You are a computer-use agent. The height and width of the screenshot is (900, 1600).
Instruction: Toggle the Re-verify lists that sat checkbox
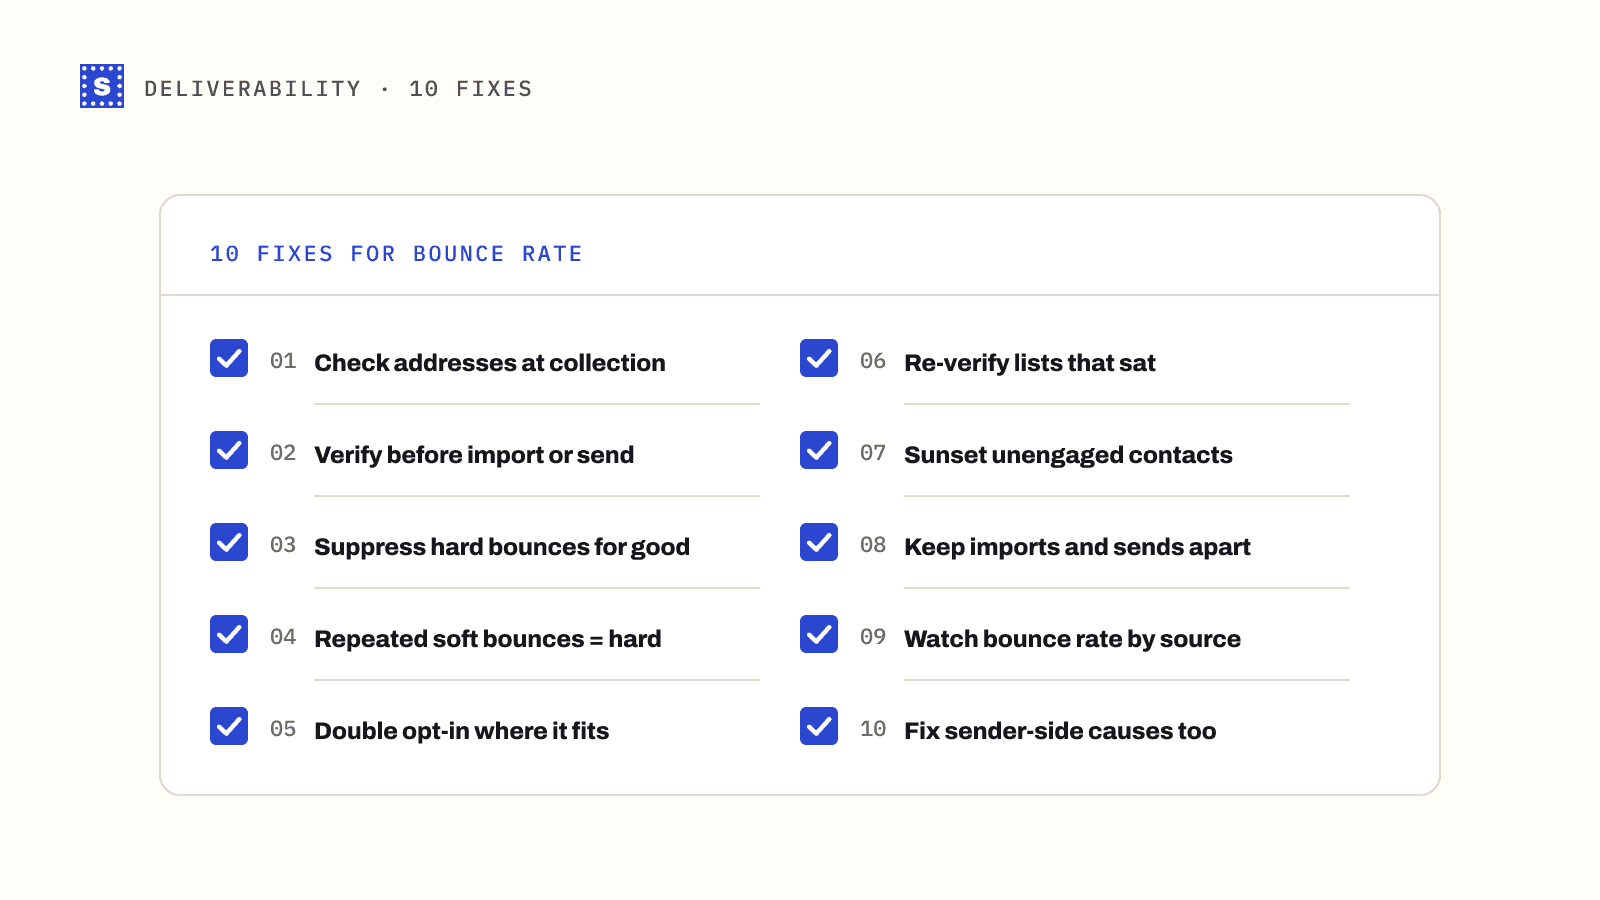[x=819, y=358]
